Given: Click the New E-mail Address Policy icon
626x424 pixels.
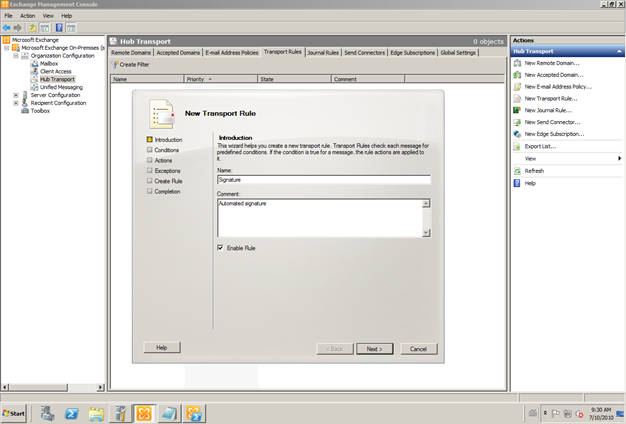Looking at the screenshot, I should point(517,87).
